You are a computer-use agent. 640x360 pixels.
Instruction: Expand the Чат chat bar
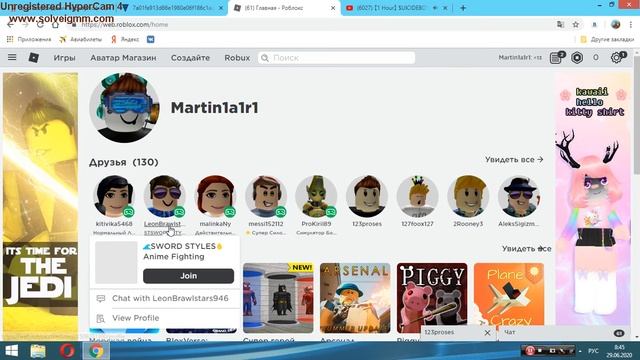pos(565,333)
